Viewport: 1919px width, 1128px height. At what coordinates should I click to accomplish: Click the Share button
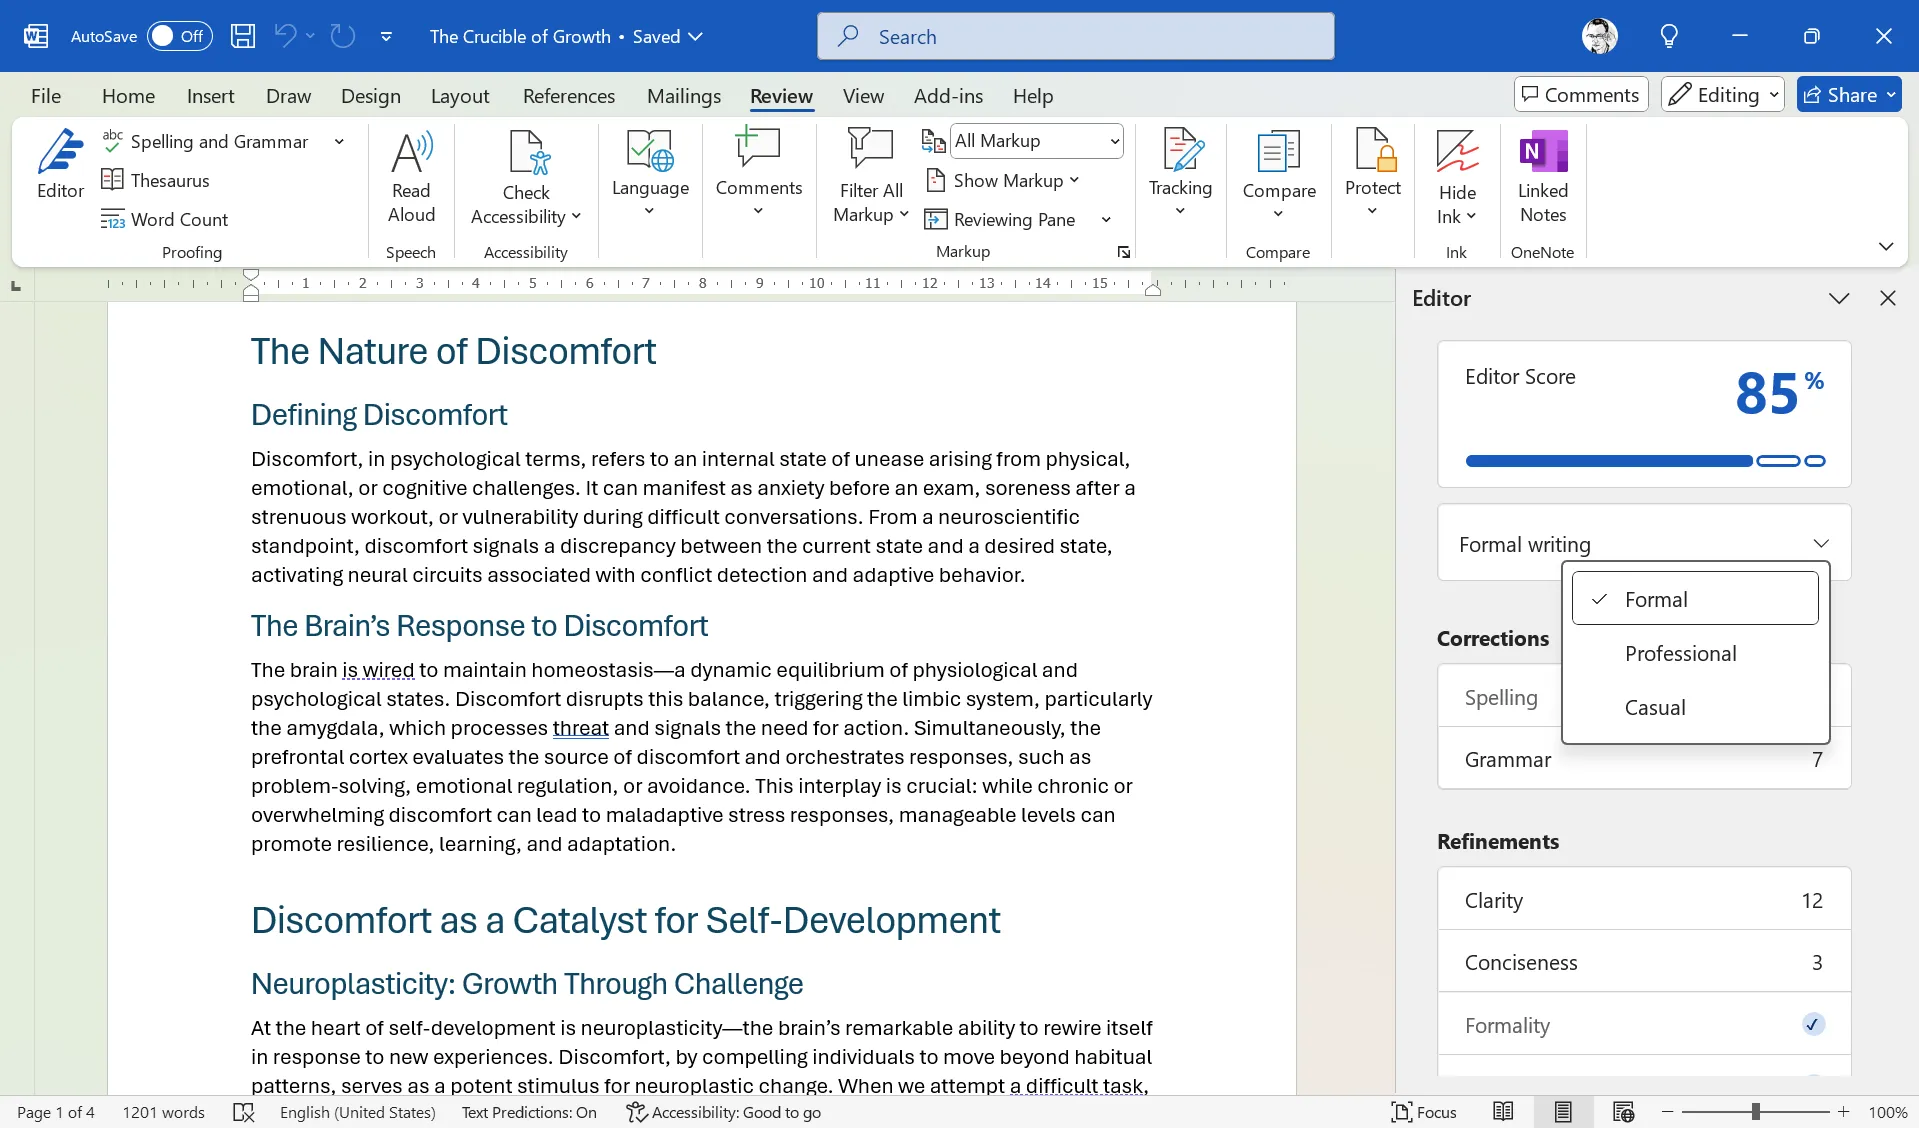[1846, 94]
